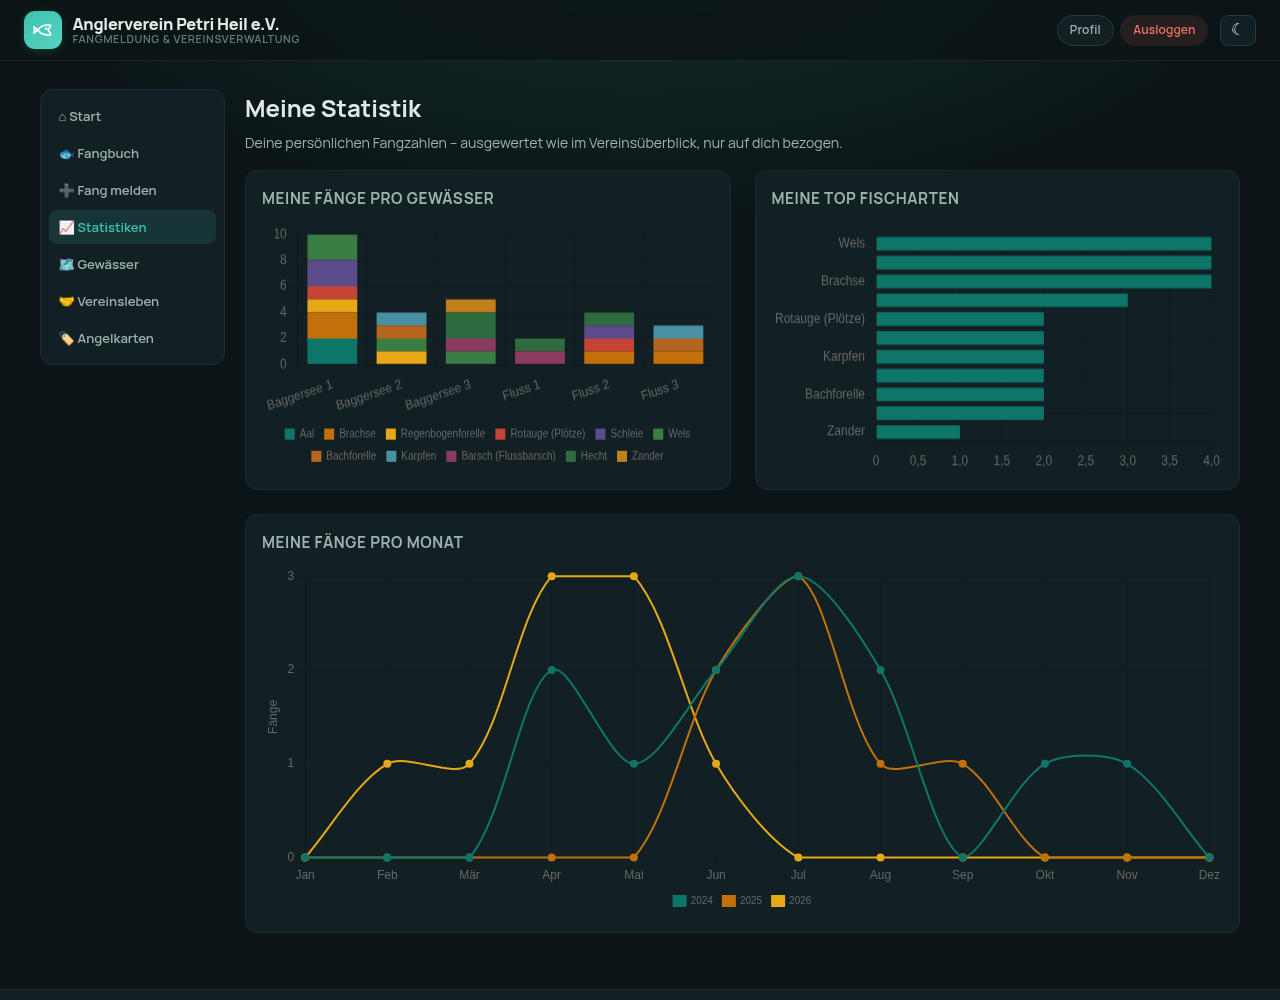Hide the 2024 line via its legend
1280x1000 pixels.
[x=693, y=901]
